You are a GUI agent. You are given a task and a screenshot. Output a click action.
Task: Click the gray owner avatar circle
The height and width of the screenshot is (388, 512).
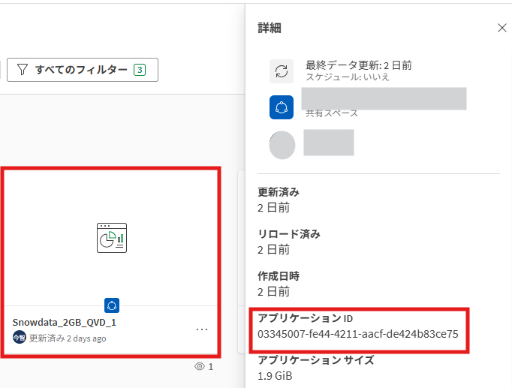[282, 145]
